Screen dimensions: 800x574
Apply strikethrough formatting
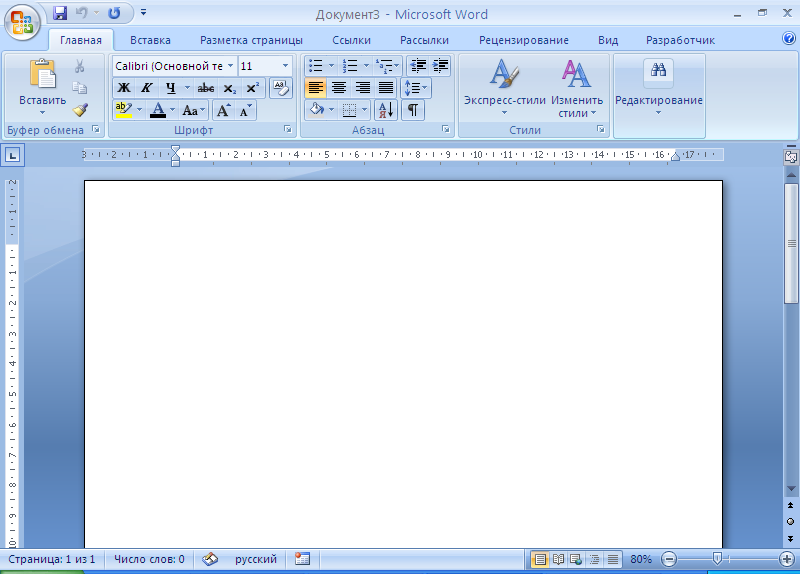click(x=206, y=88)
